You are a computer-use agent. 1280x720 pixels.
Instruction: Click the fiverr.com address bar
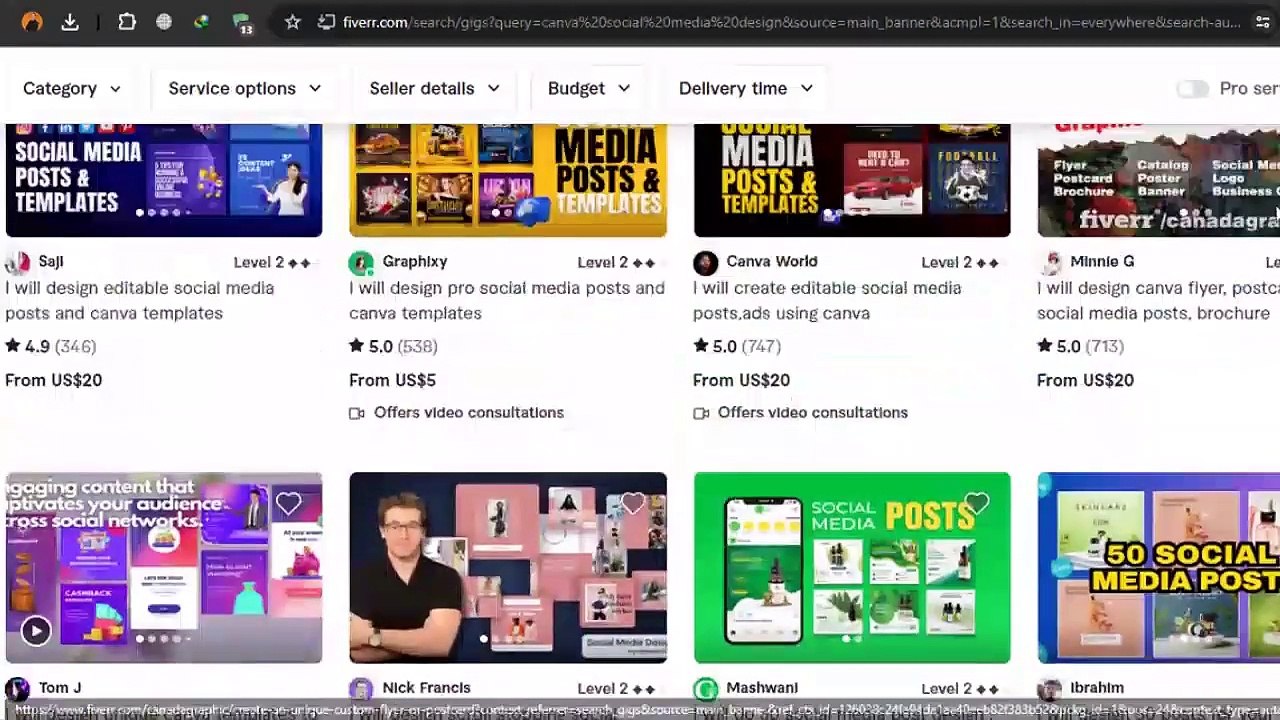pyautogui.click(x=790, y=22)
